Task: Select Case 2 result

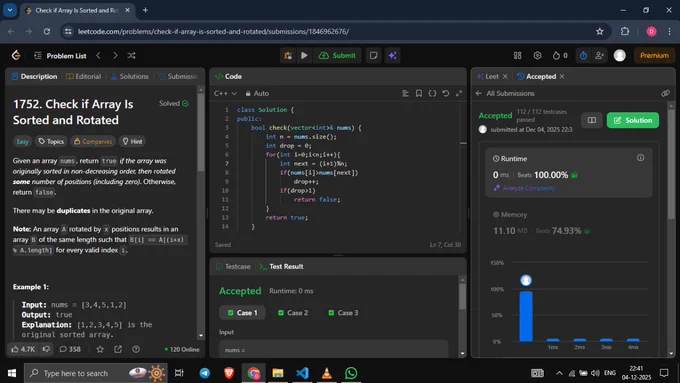Action: pos(293,313)
